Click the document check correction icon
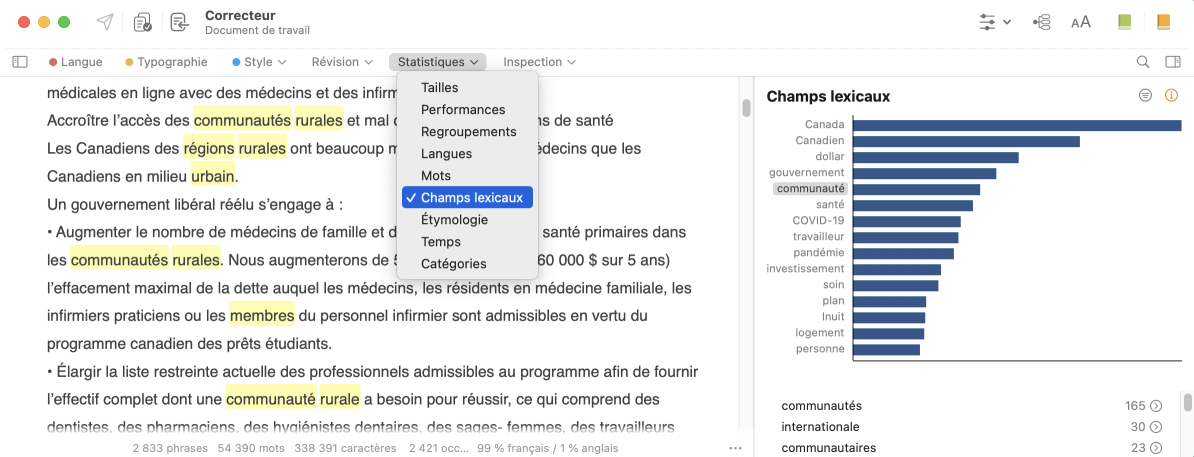This screenshot has height=457, width=1194. [142, 22]
